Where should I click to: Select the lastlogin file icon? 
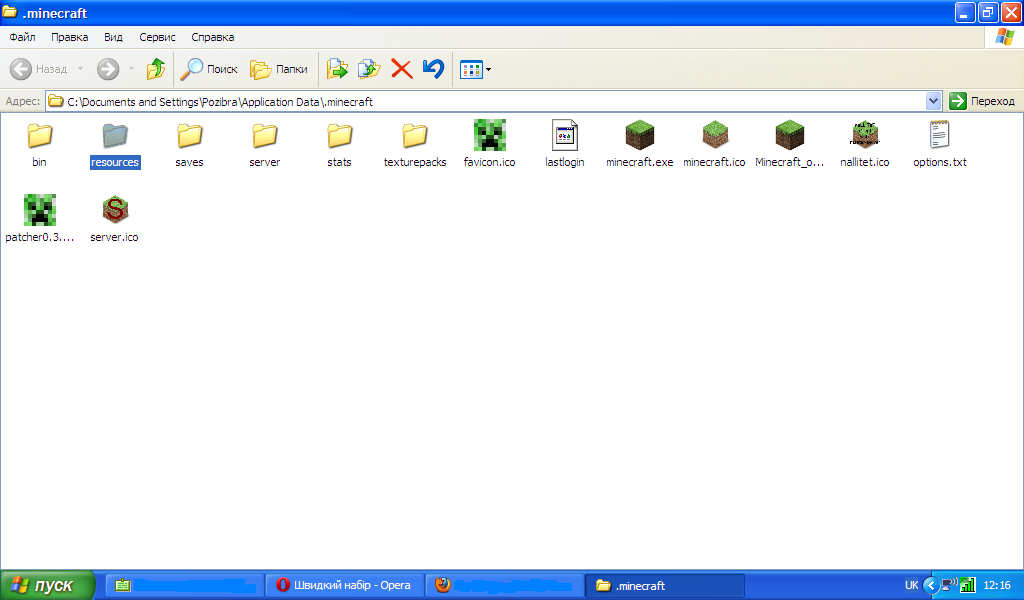pyautogui.click(x=565, y=135)
